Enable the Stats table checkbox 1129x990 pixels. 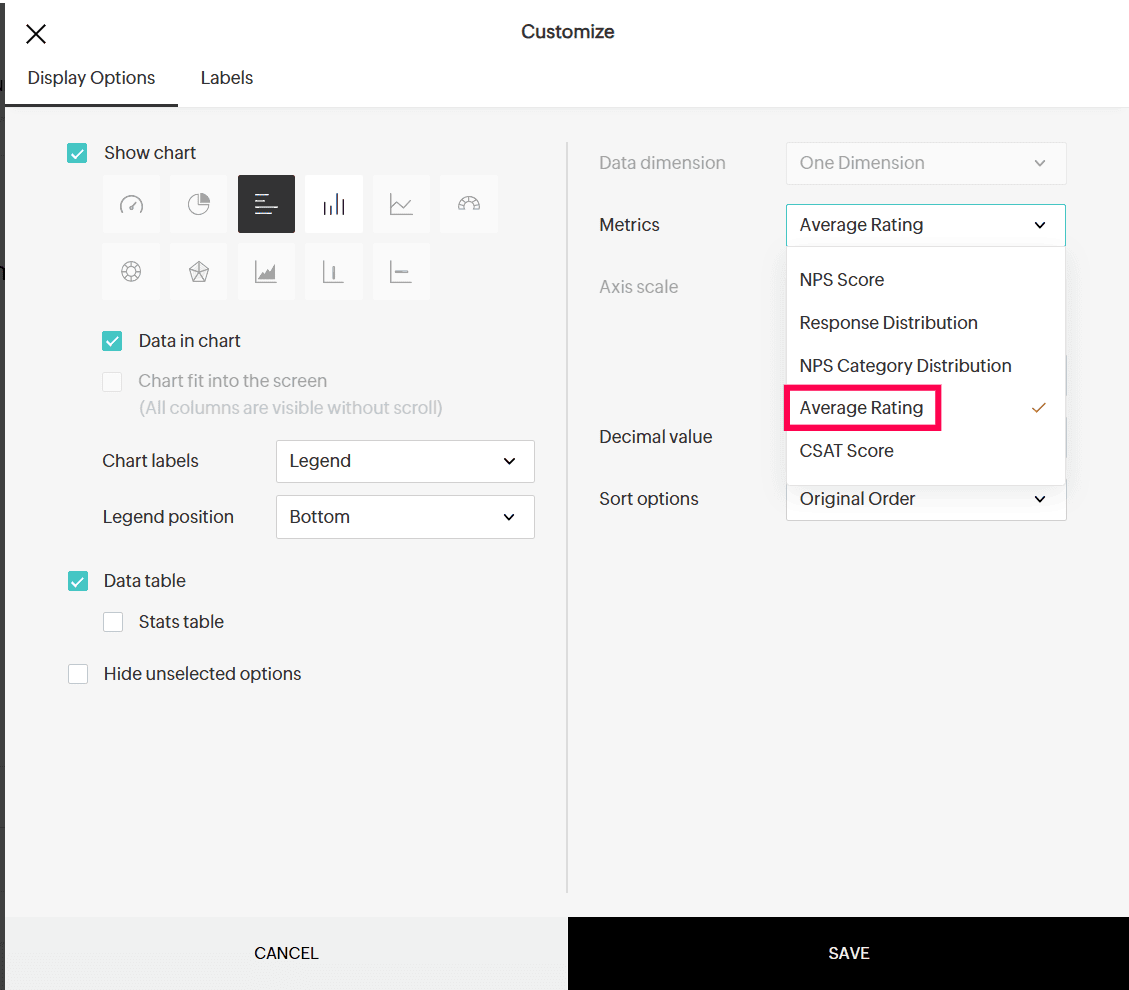[113, 622]
